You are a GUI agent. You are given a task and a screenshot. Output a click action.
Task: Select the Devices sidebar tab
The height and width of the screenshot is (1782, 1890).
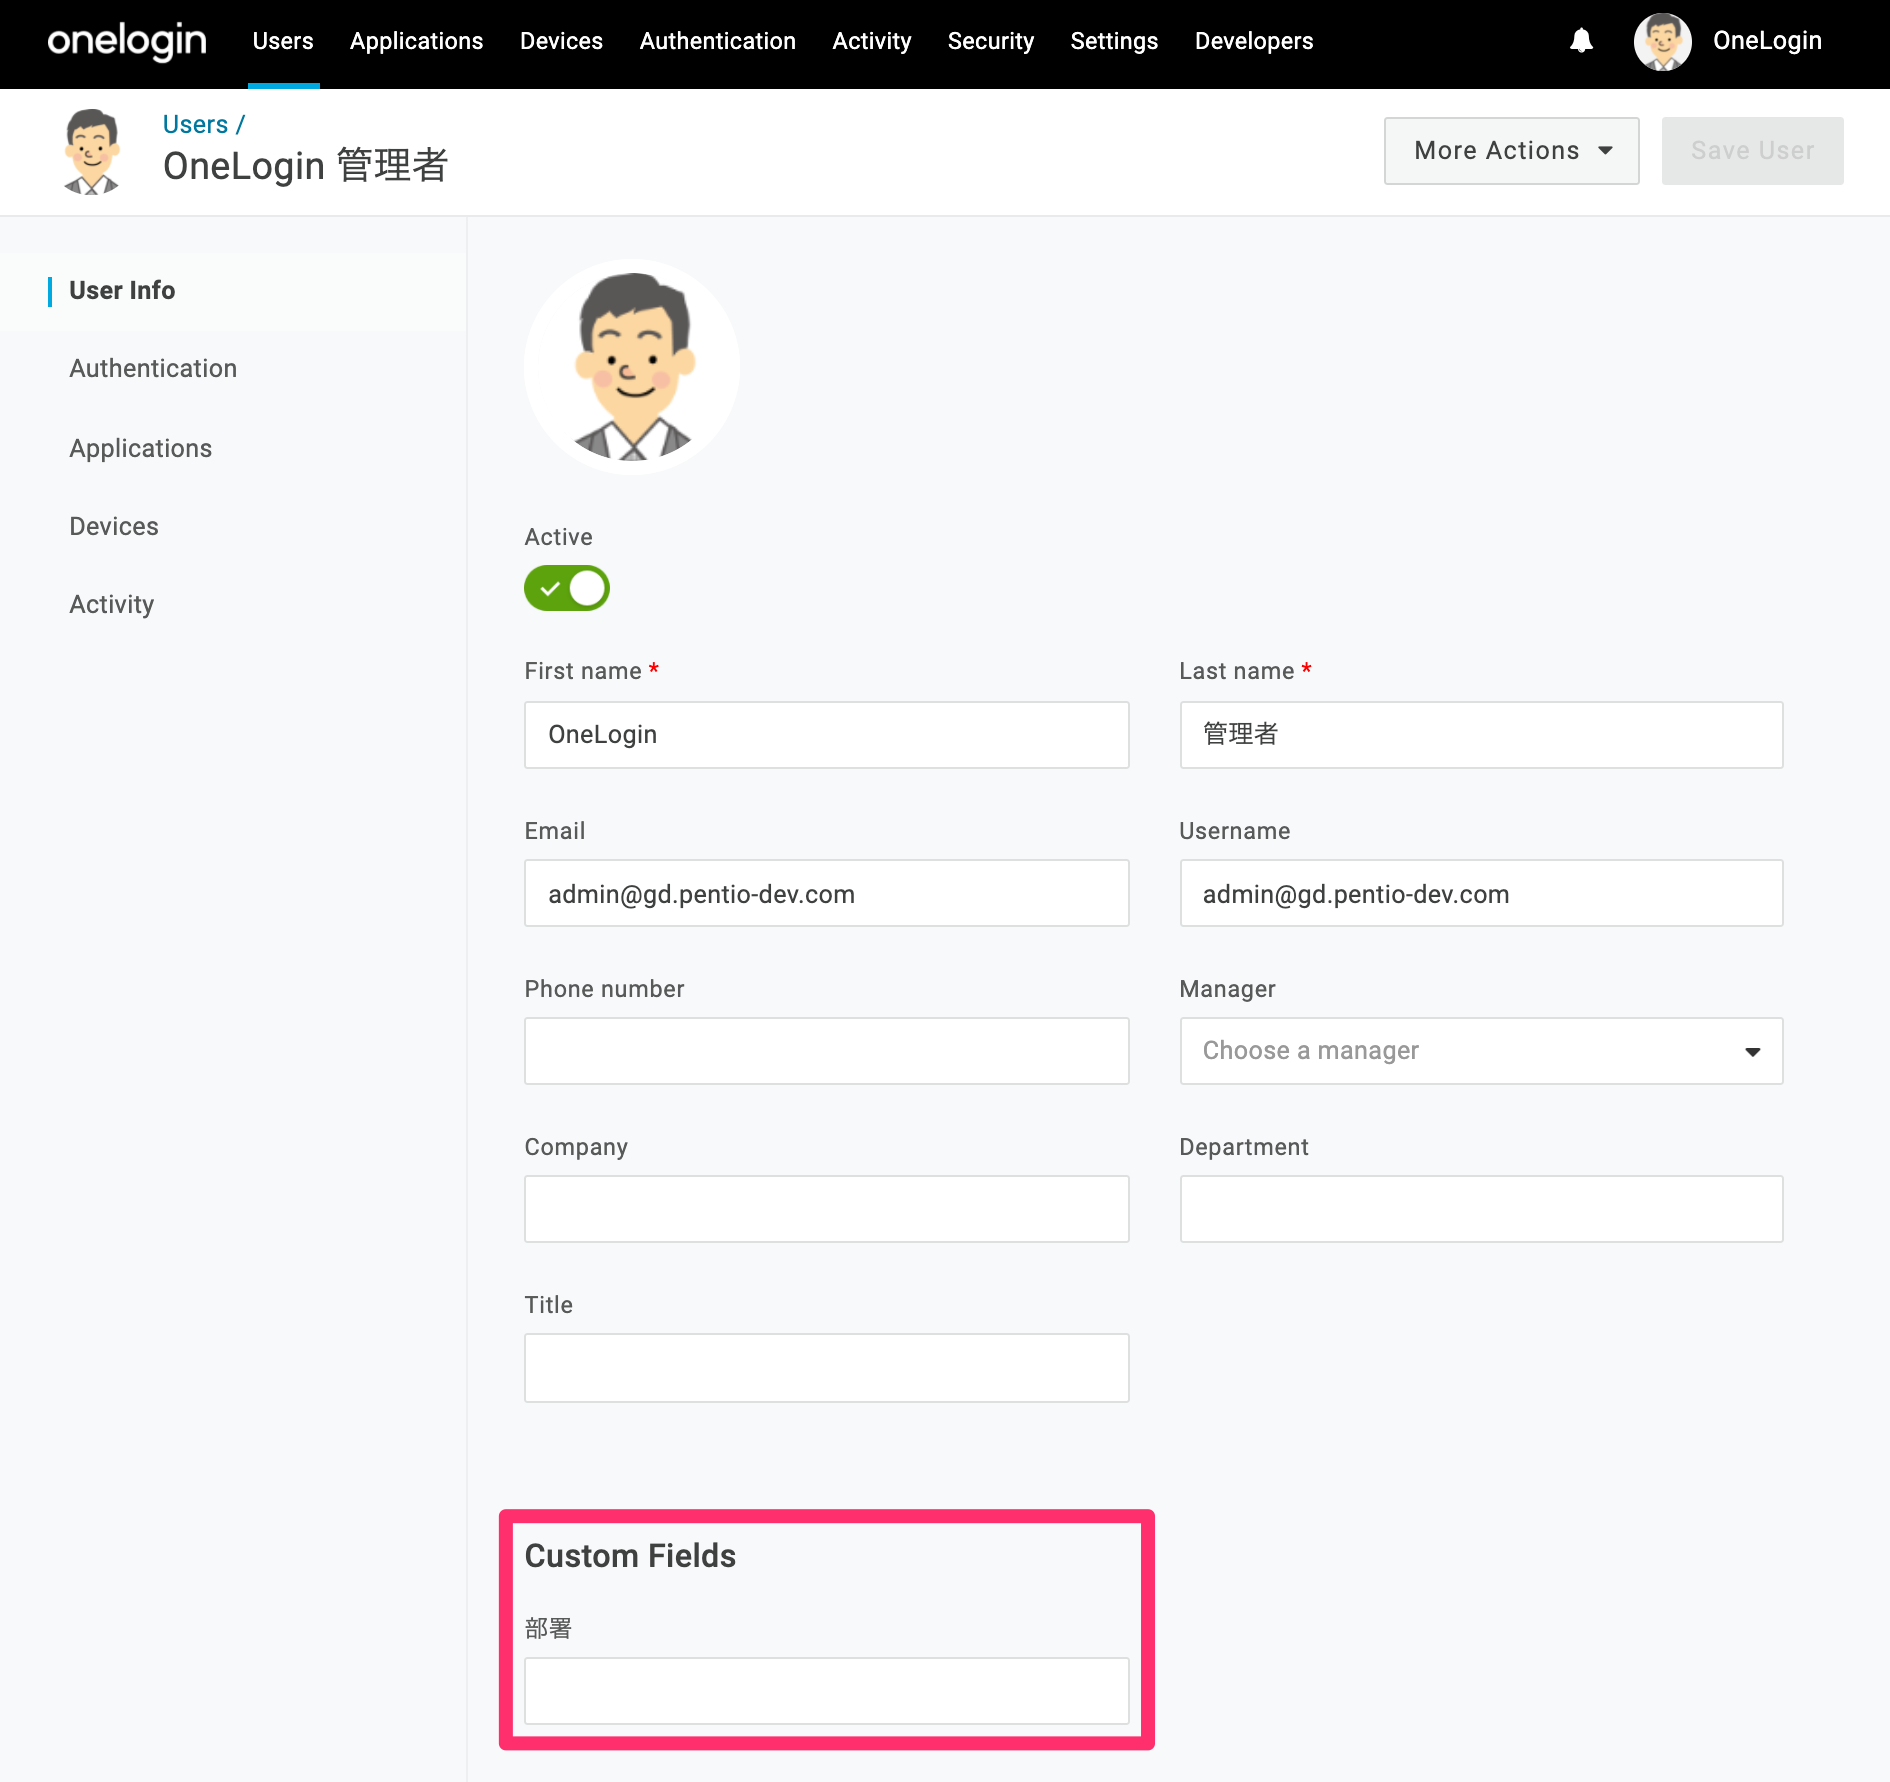(114, 526)
